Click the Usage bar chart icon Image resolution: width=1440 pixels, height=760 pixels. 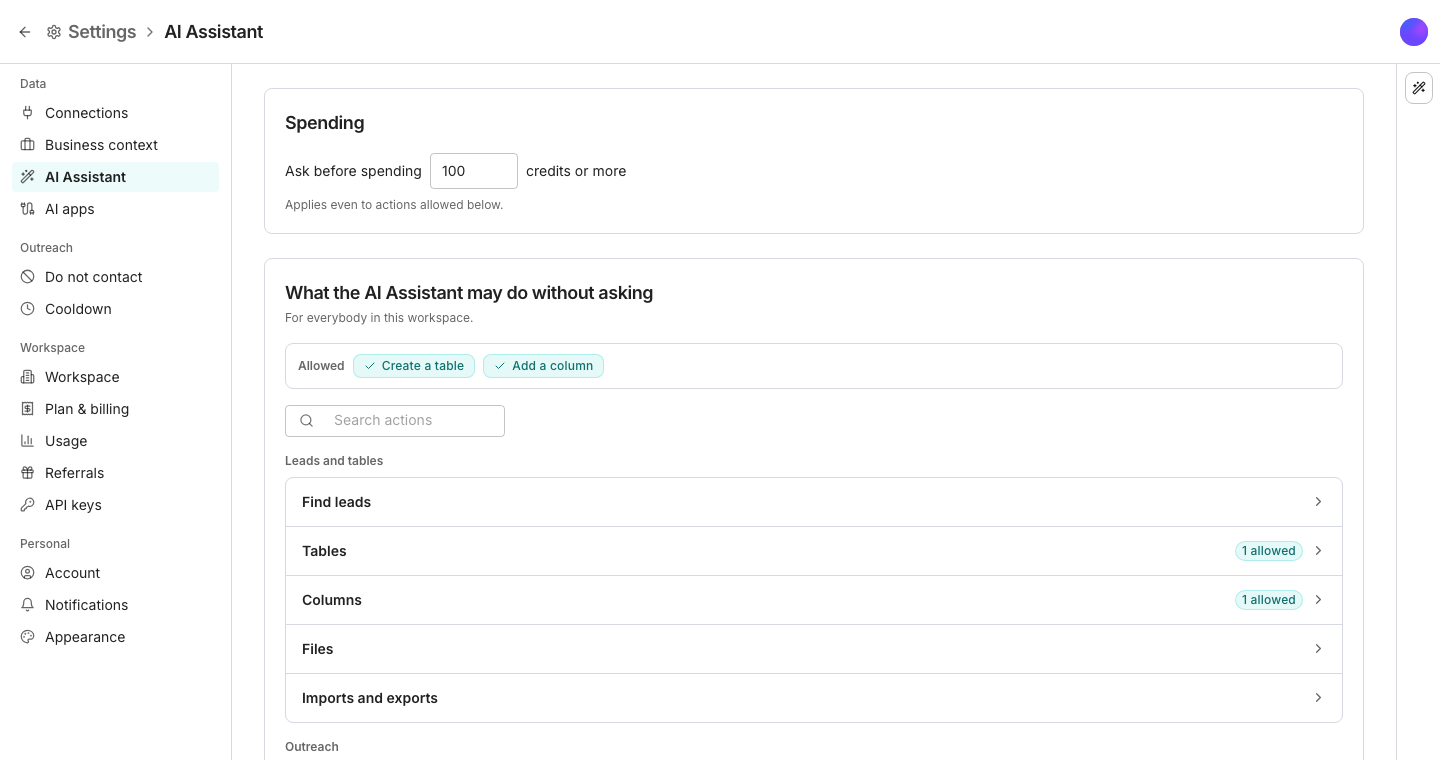tap(28, 441)
